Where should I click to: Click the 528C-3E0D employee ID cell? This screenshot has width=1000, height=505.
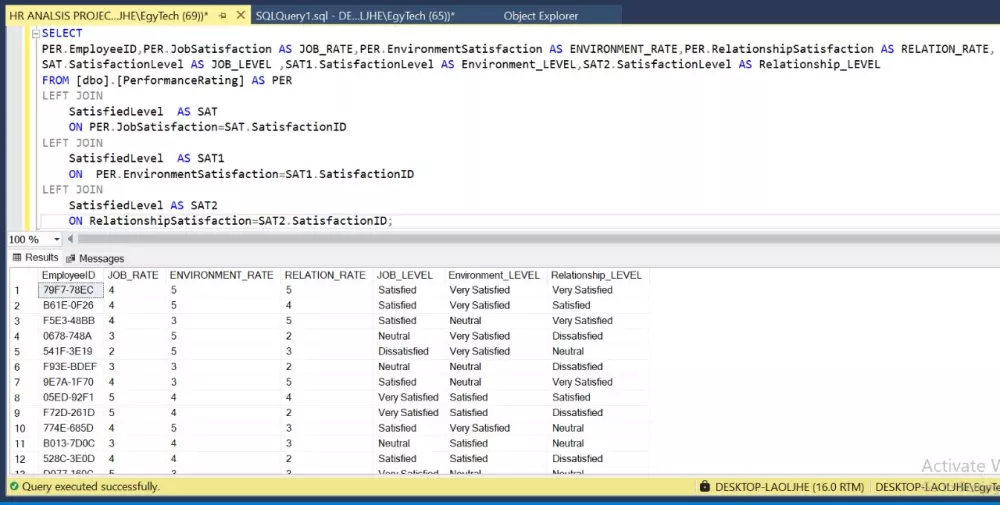[x=69, y=458]
